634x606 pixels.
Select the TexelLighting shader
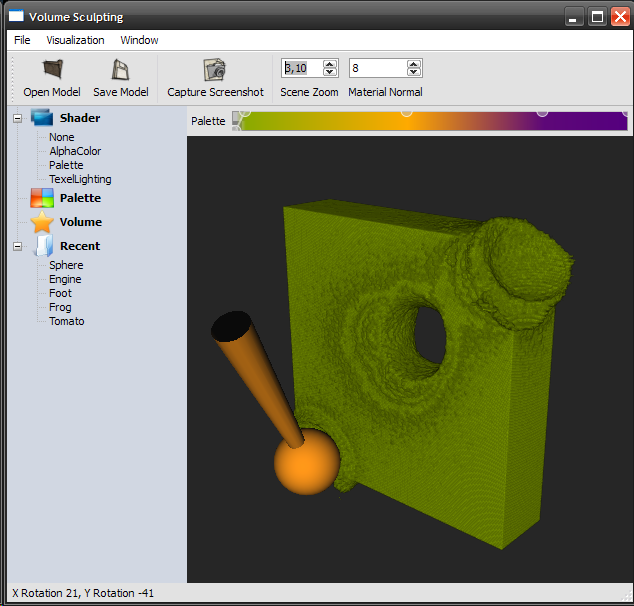tap(80, 179)
